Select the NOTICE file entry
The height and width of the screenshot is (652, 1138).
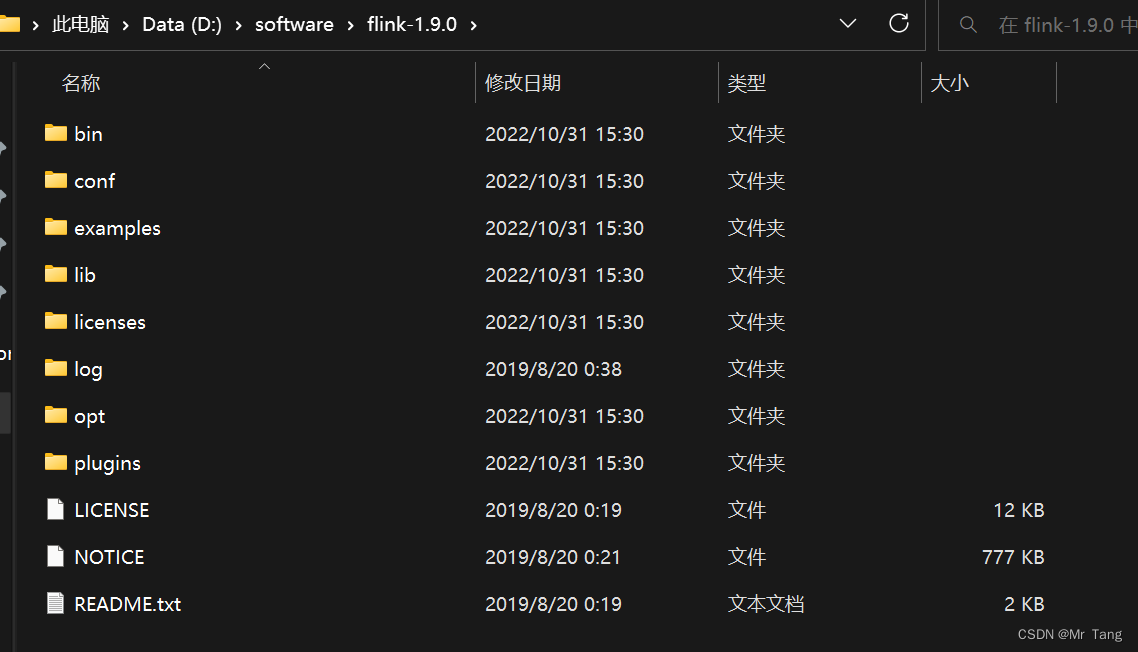tap(109, 557)
